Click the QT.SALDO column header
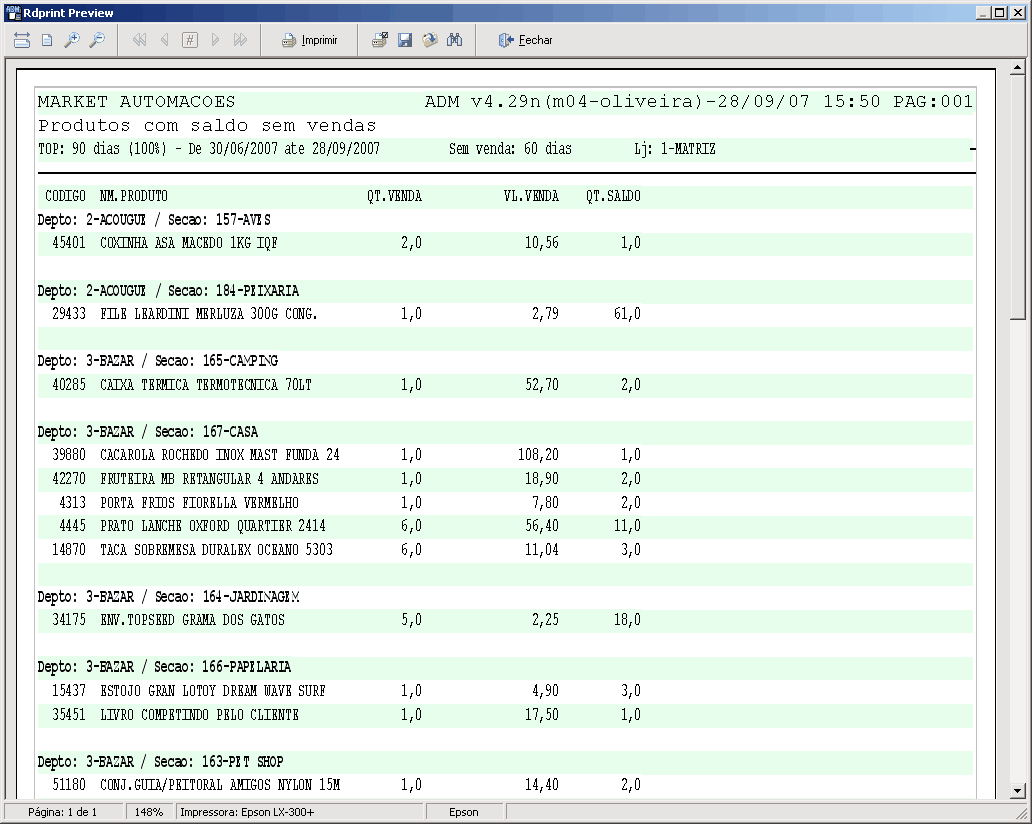The height and width of the screenshot is (824, 1032). (613, 196)
